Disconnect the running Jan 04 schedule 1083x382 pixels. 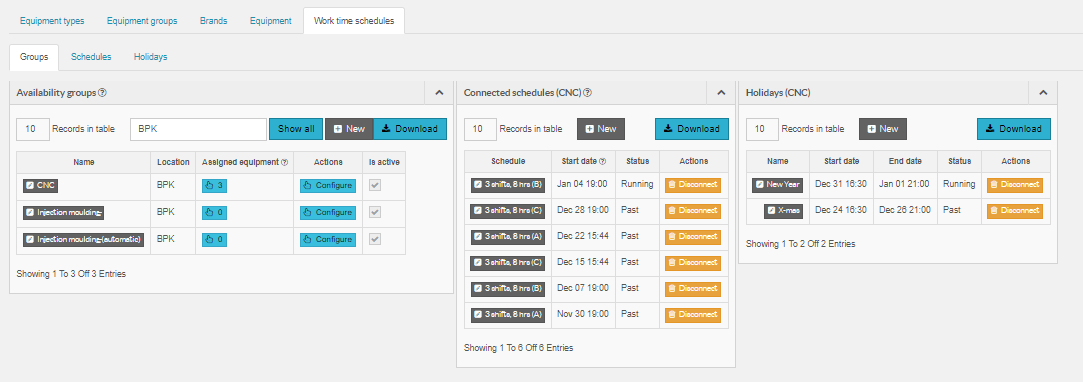pos(693,185)
